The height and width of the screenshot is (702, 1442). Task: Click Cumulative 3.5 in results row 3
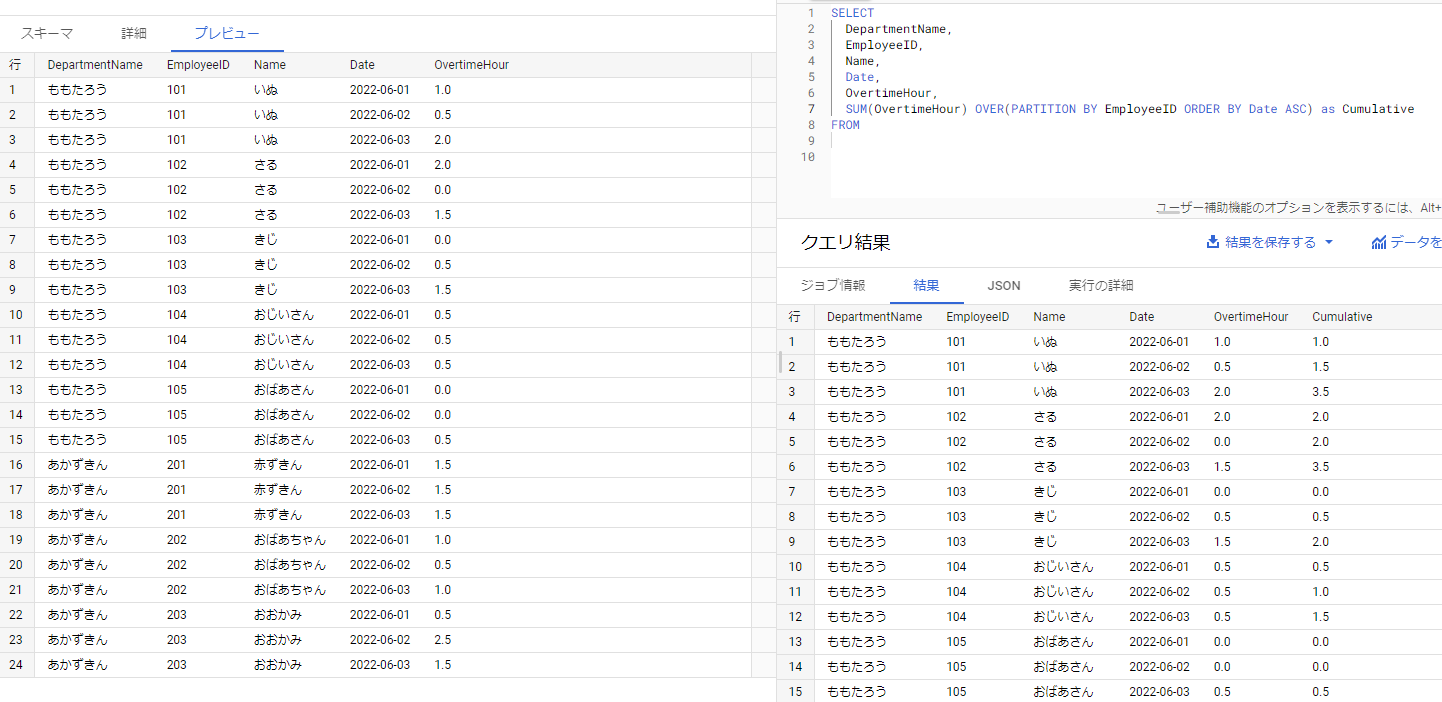coord(1321,392)
